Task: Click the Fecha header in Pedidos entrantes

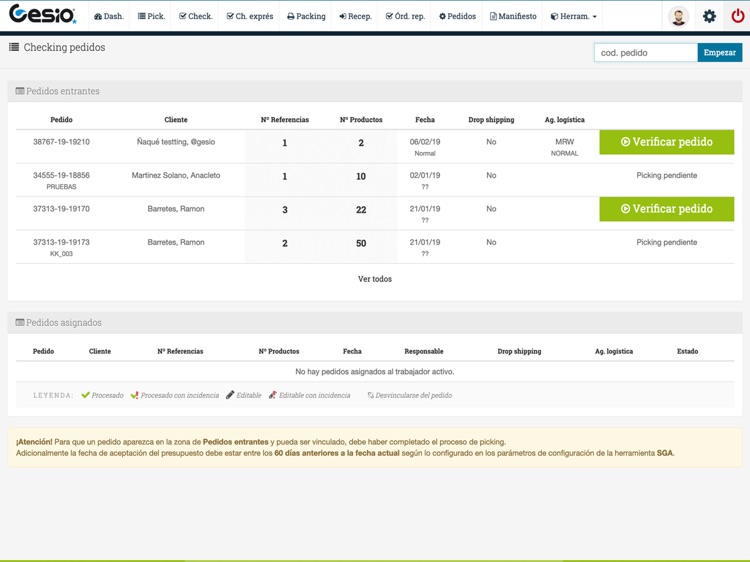Action: 425,120
